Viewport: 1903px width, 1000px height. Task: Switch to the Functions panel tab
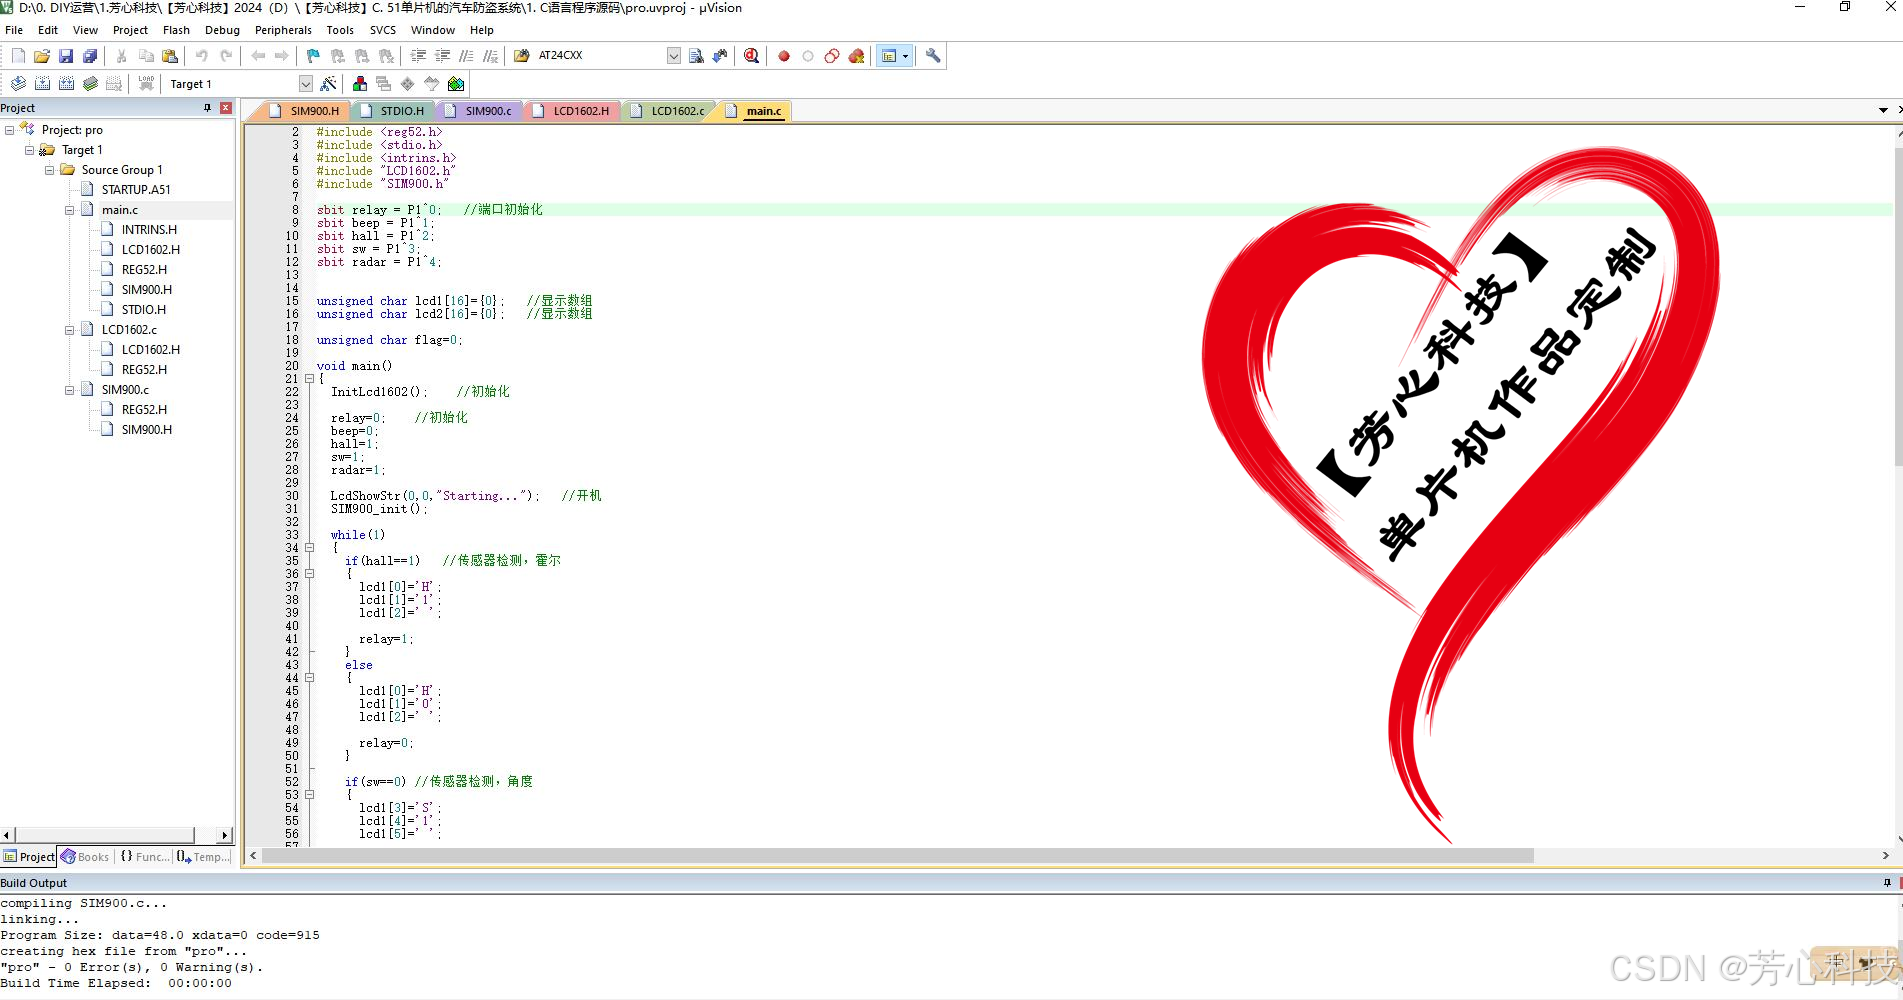click(144, 857)
